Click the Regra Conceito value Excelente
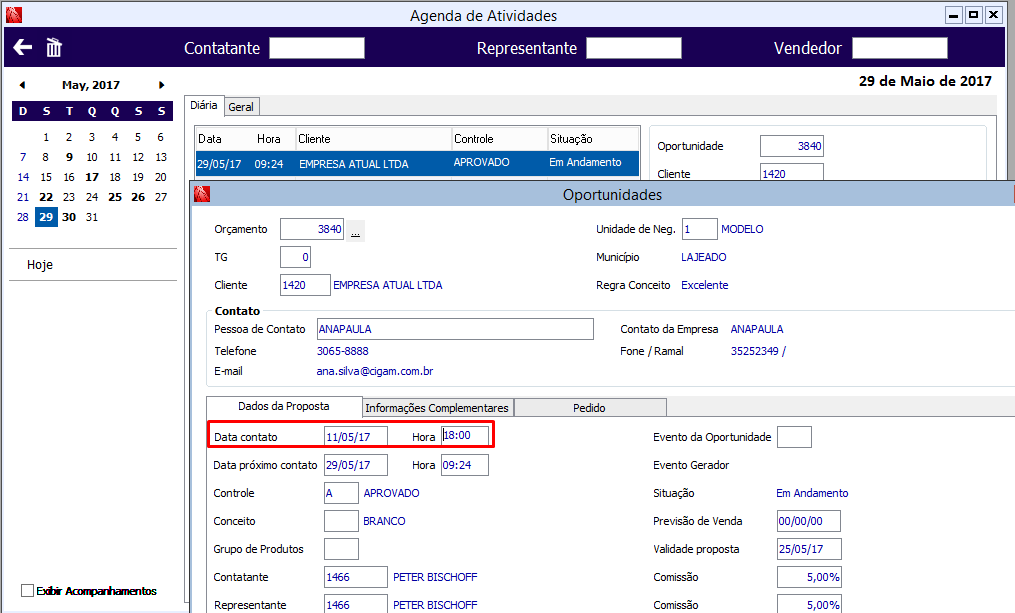Image resolution: width=1015 pixels, height=613 pixels. pyautogui.click(x=704, y=285)
